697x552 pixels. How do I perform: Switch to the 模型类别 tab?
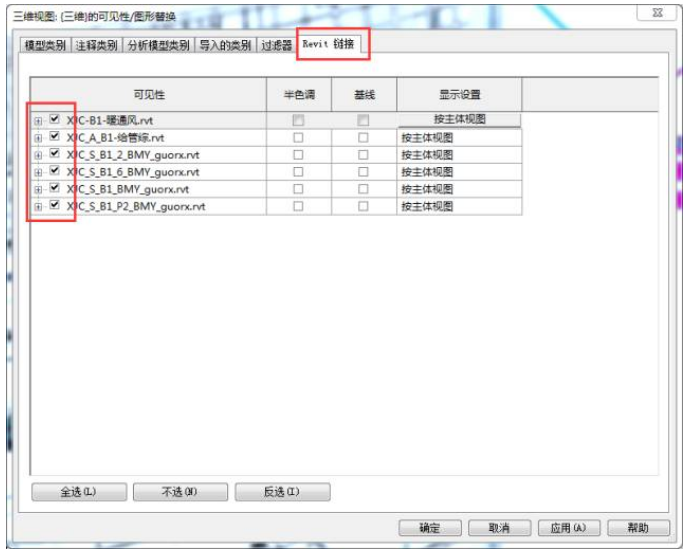point(46,46)
